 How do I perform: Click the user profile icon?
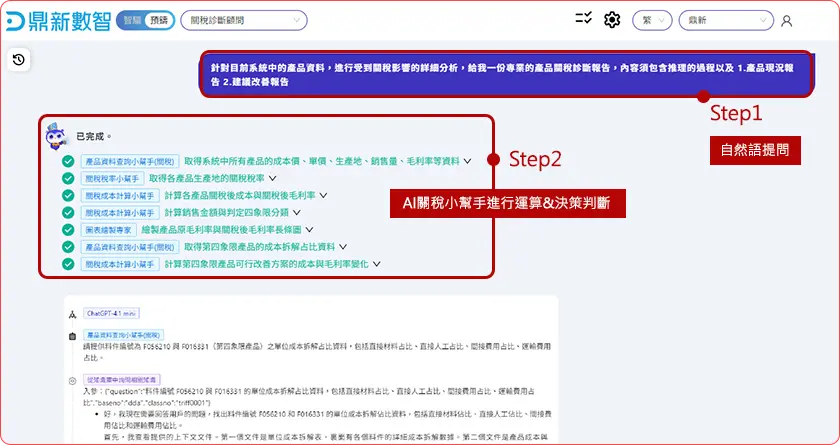[787, 21]
